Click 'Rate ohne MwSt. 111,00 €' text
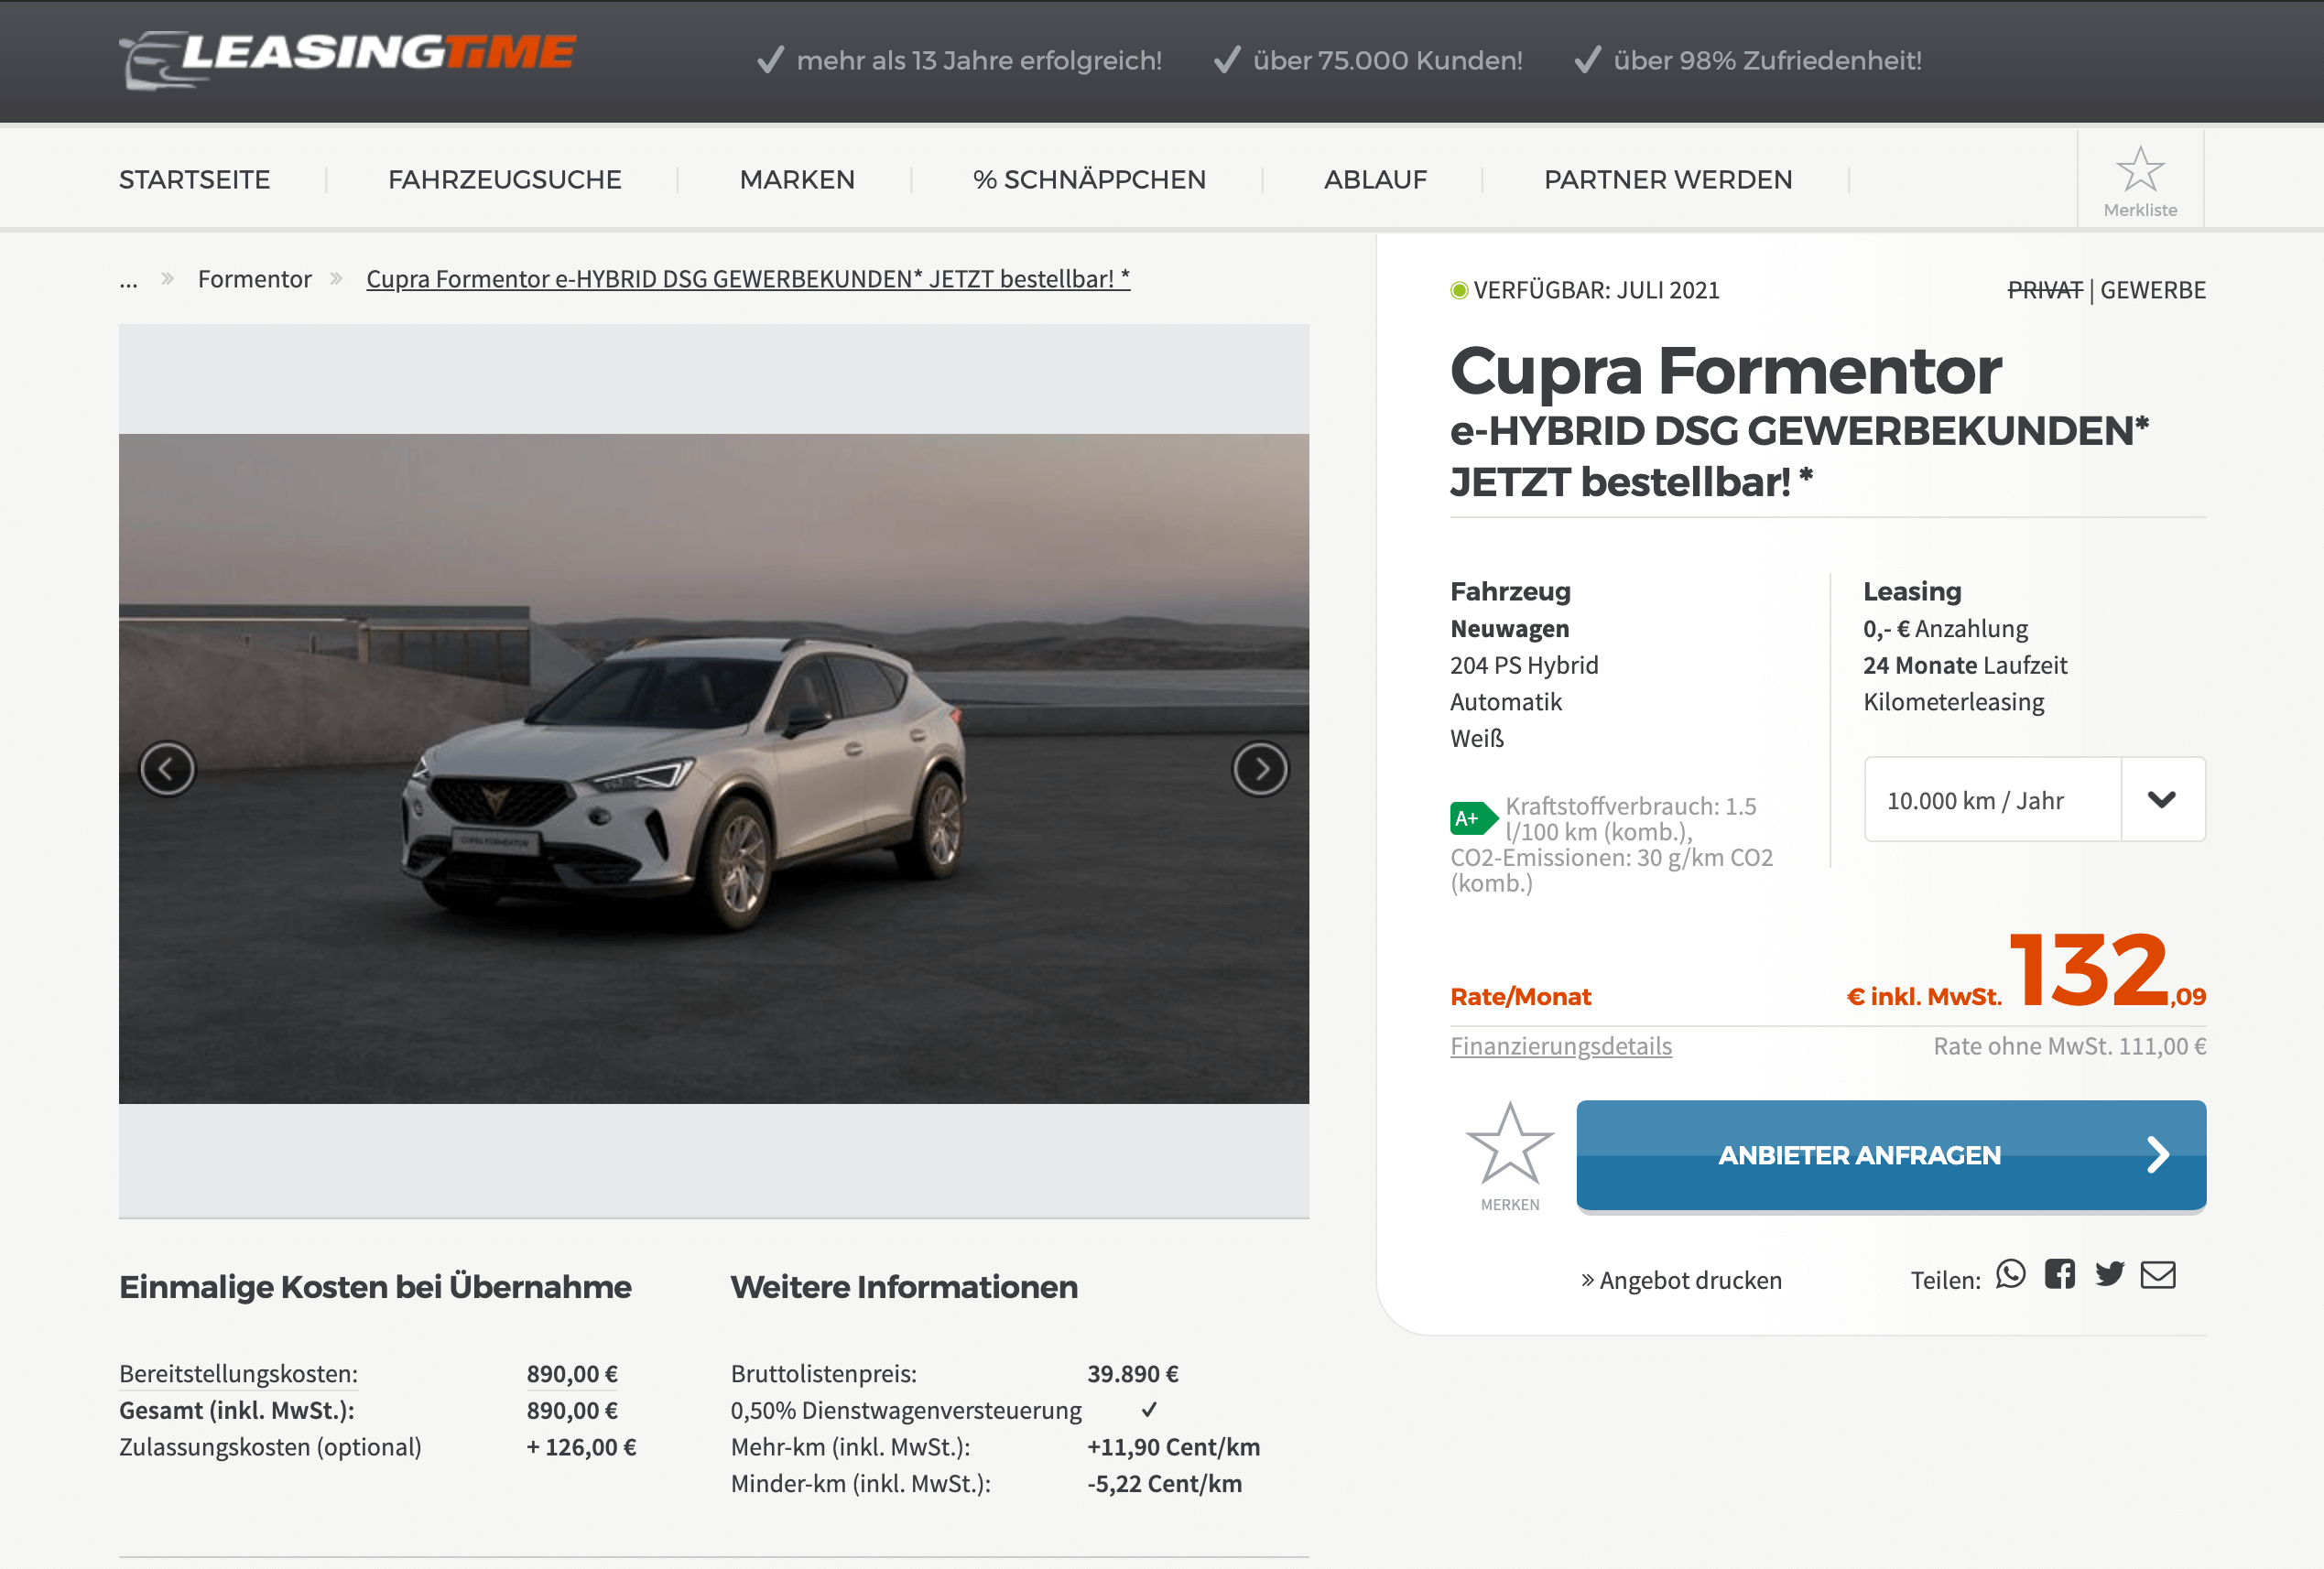This screenshot has width=2324, height=1569. tap(2069, 1046)
